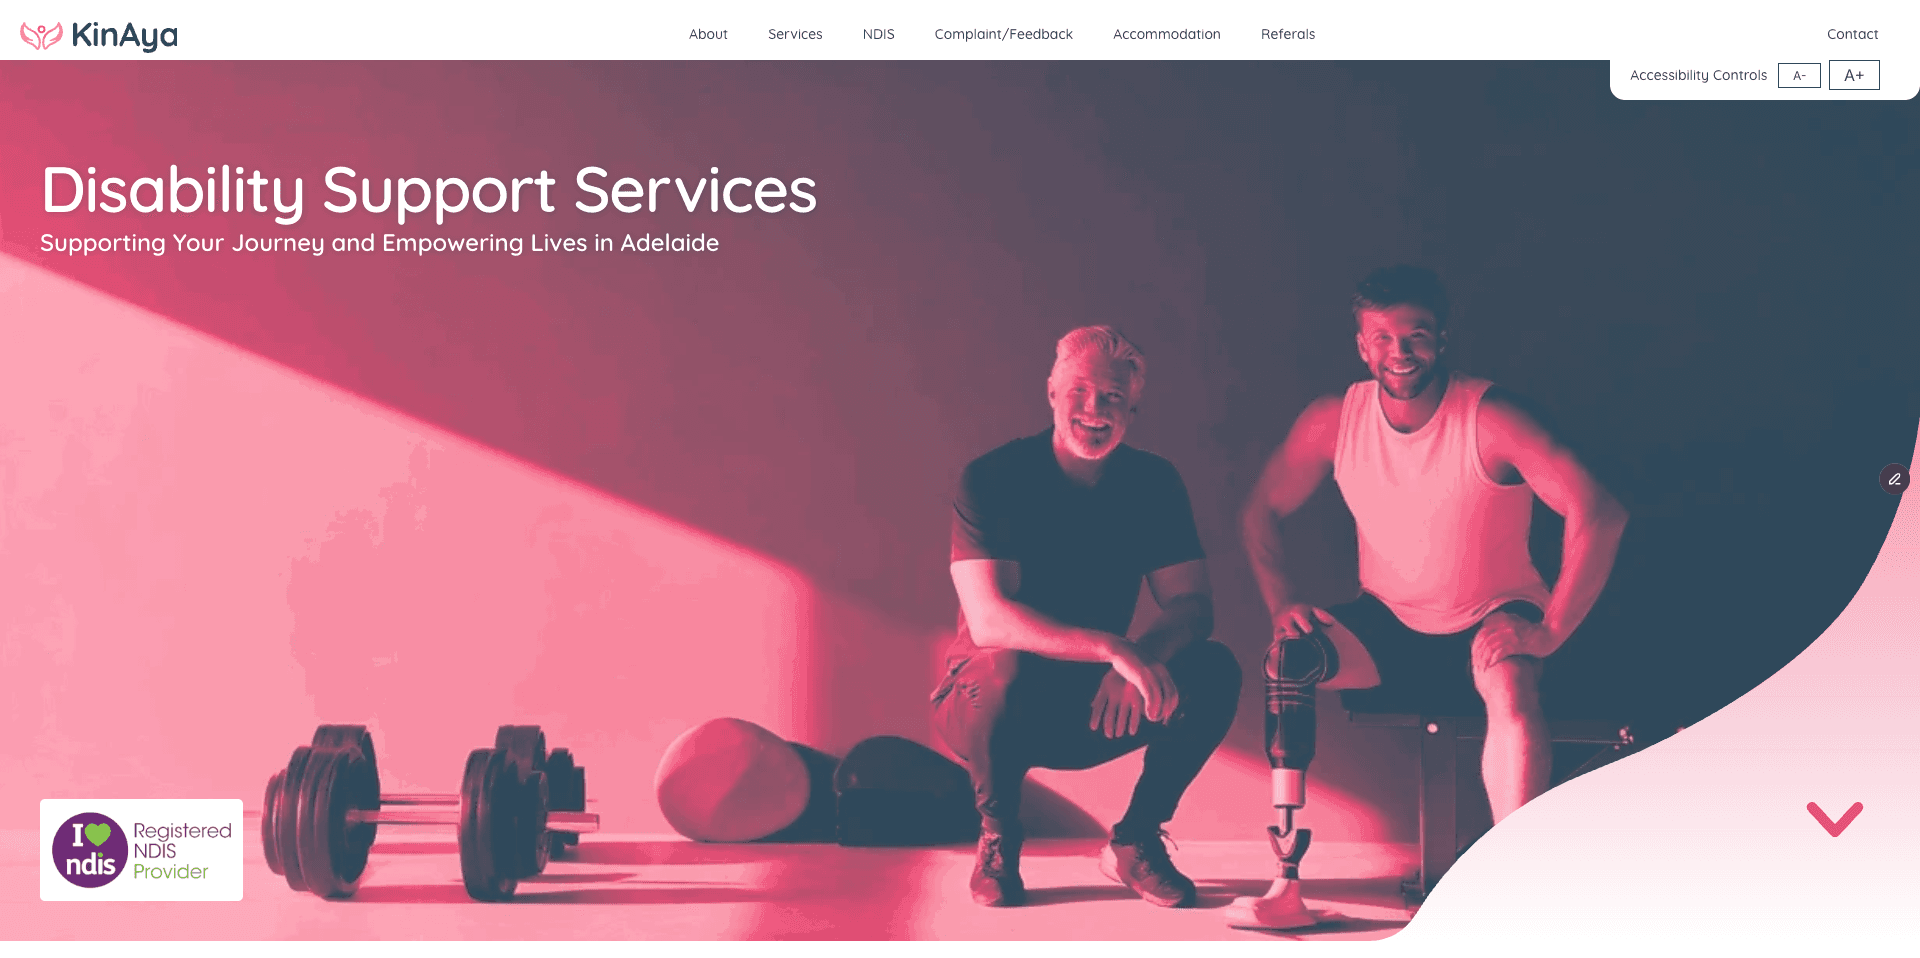Click the KinAya butterfly logo icon
The image size is (1920, 958).
pyautogui.click(x=41, y=36)
